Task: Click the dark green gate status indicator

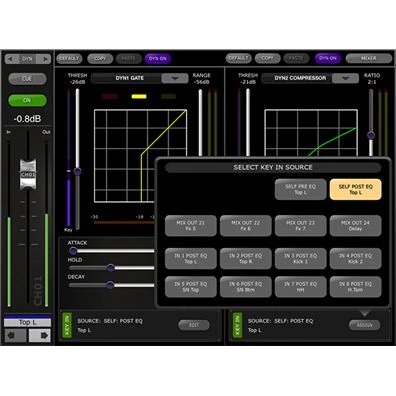Action: [168, 97]
